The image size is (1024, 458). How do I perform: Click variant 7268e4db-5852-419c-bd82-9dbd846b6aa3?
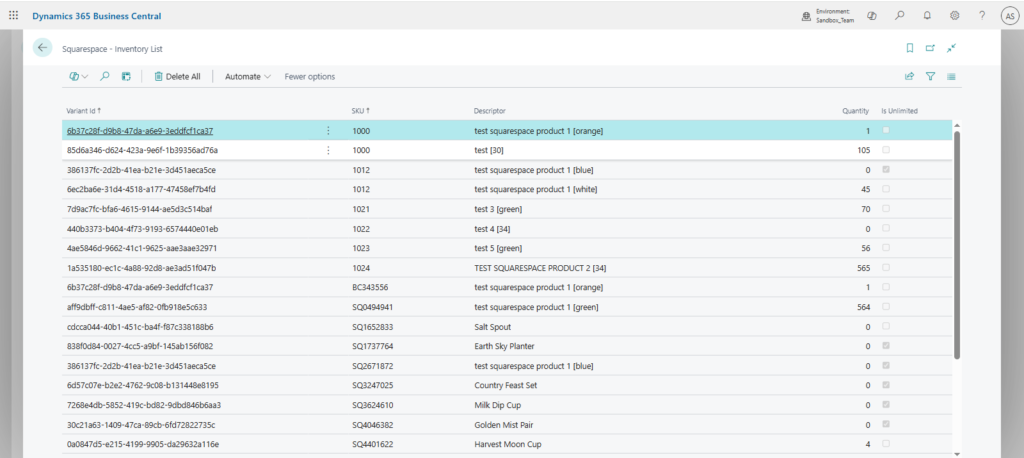[x=144, y=405]
